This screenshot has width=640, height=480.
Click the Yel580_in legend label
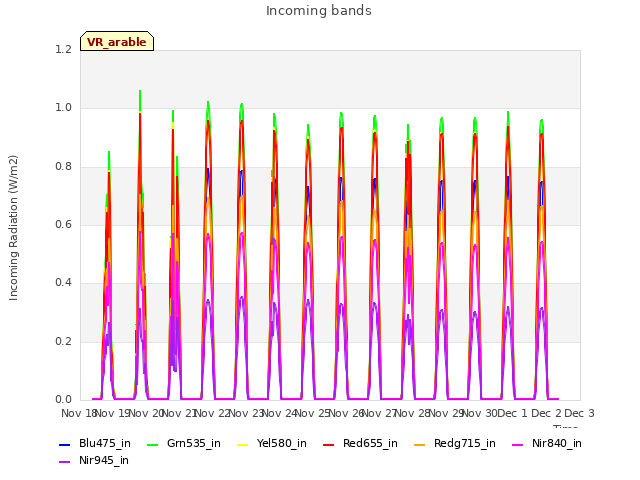click(282, 443)
